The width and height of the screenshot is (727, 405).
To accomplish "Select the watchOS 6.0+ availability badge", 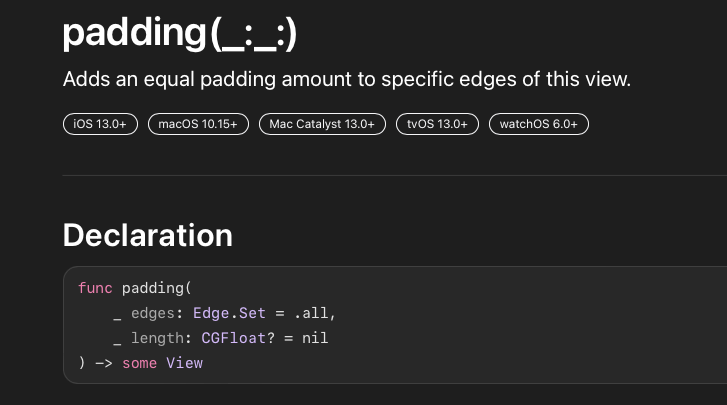I will tap(538, 124).
